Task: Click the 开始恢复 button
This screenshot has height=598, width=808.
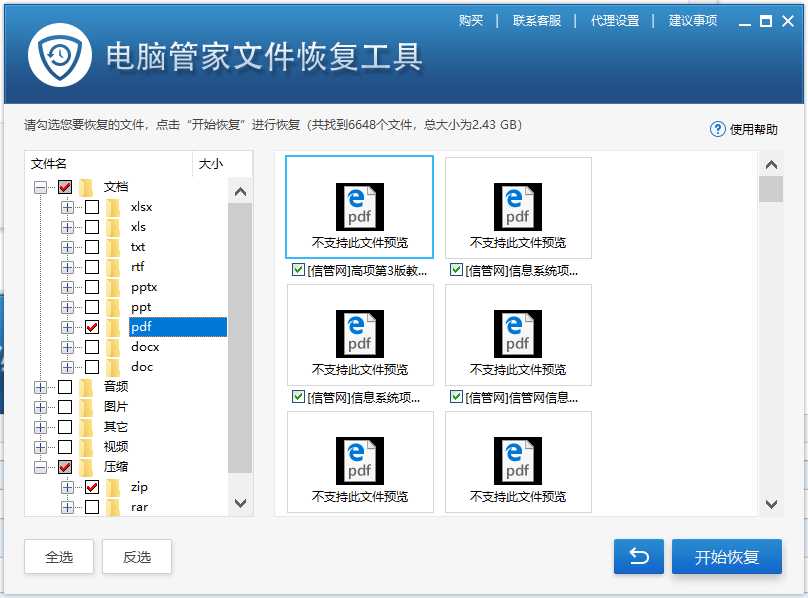Action: [727, 557]
